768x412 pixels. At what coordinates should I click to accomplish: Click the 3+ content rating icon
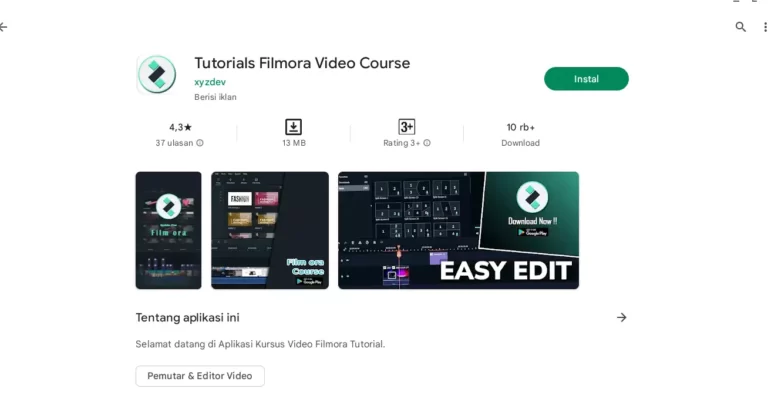(x=407, y=127)
